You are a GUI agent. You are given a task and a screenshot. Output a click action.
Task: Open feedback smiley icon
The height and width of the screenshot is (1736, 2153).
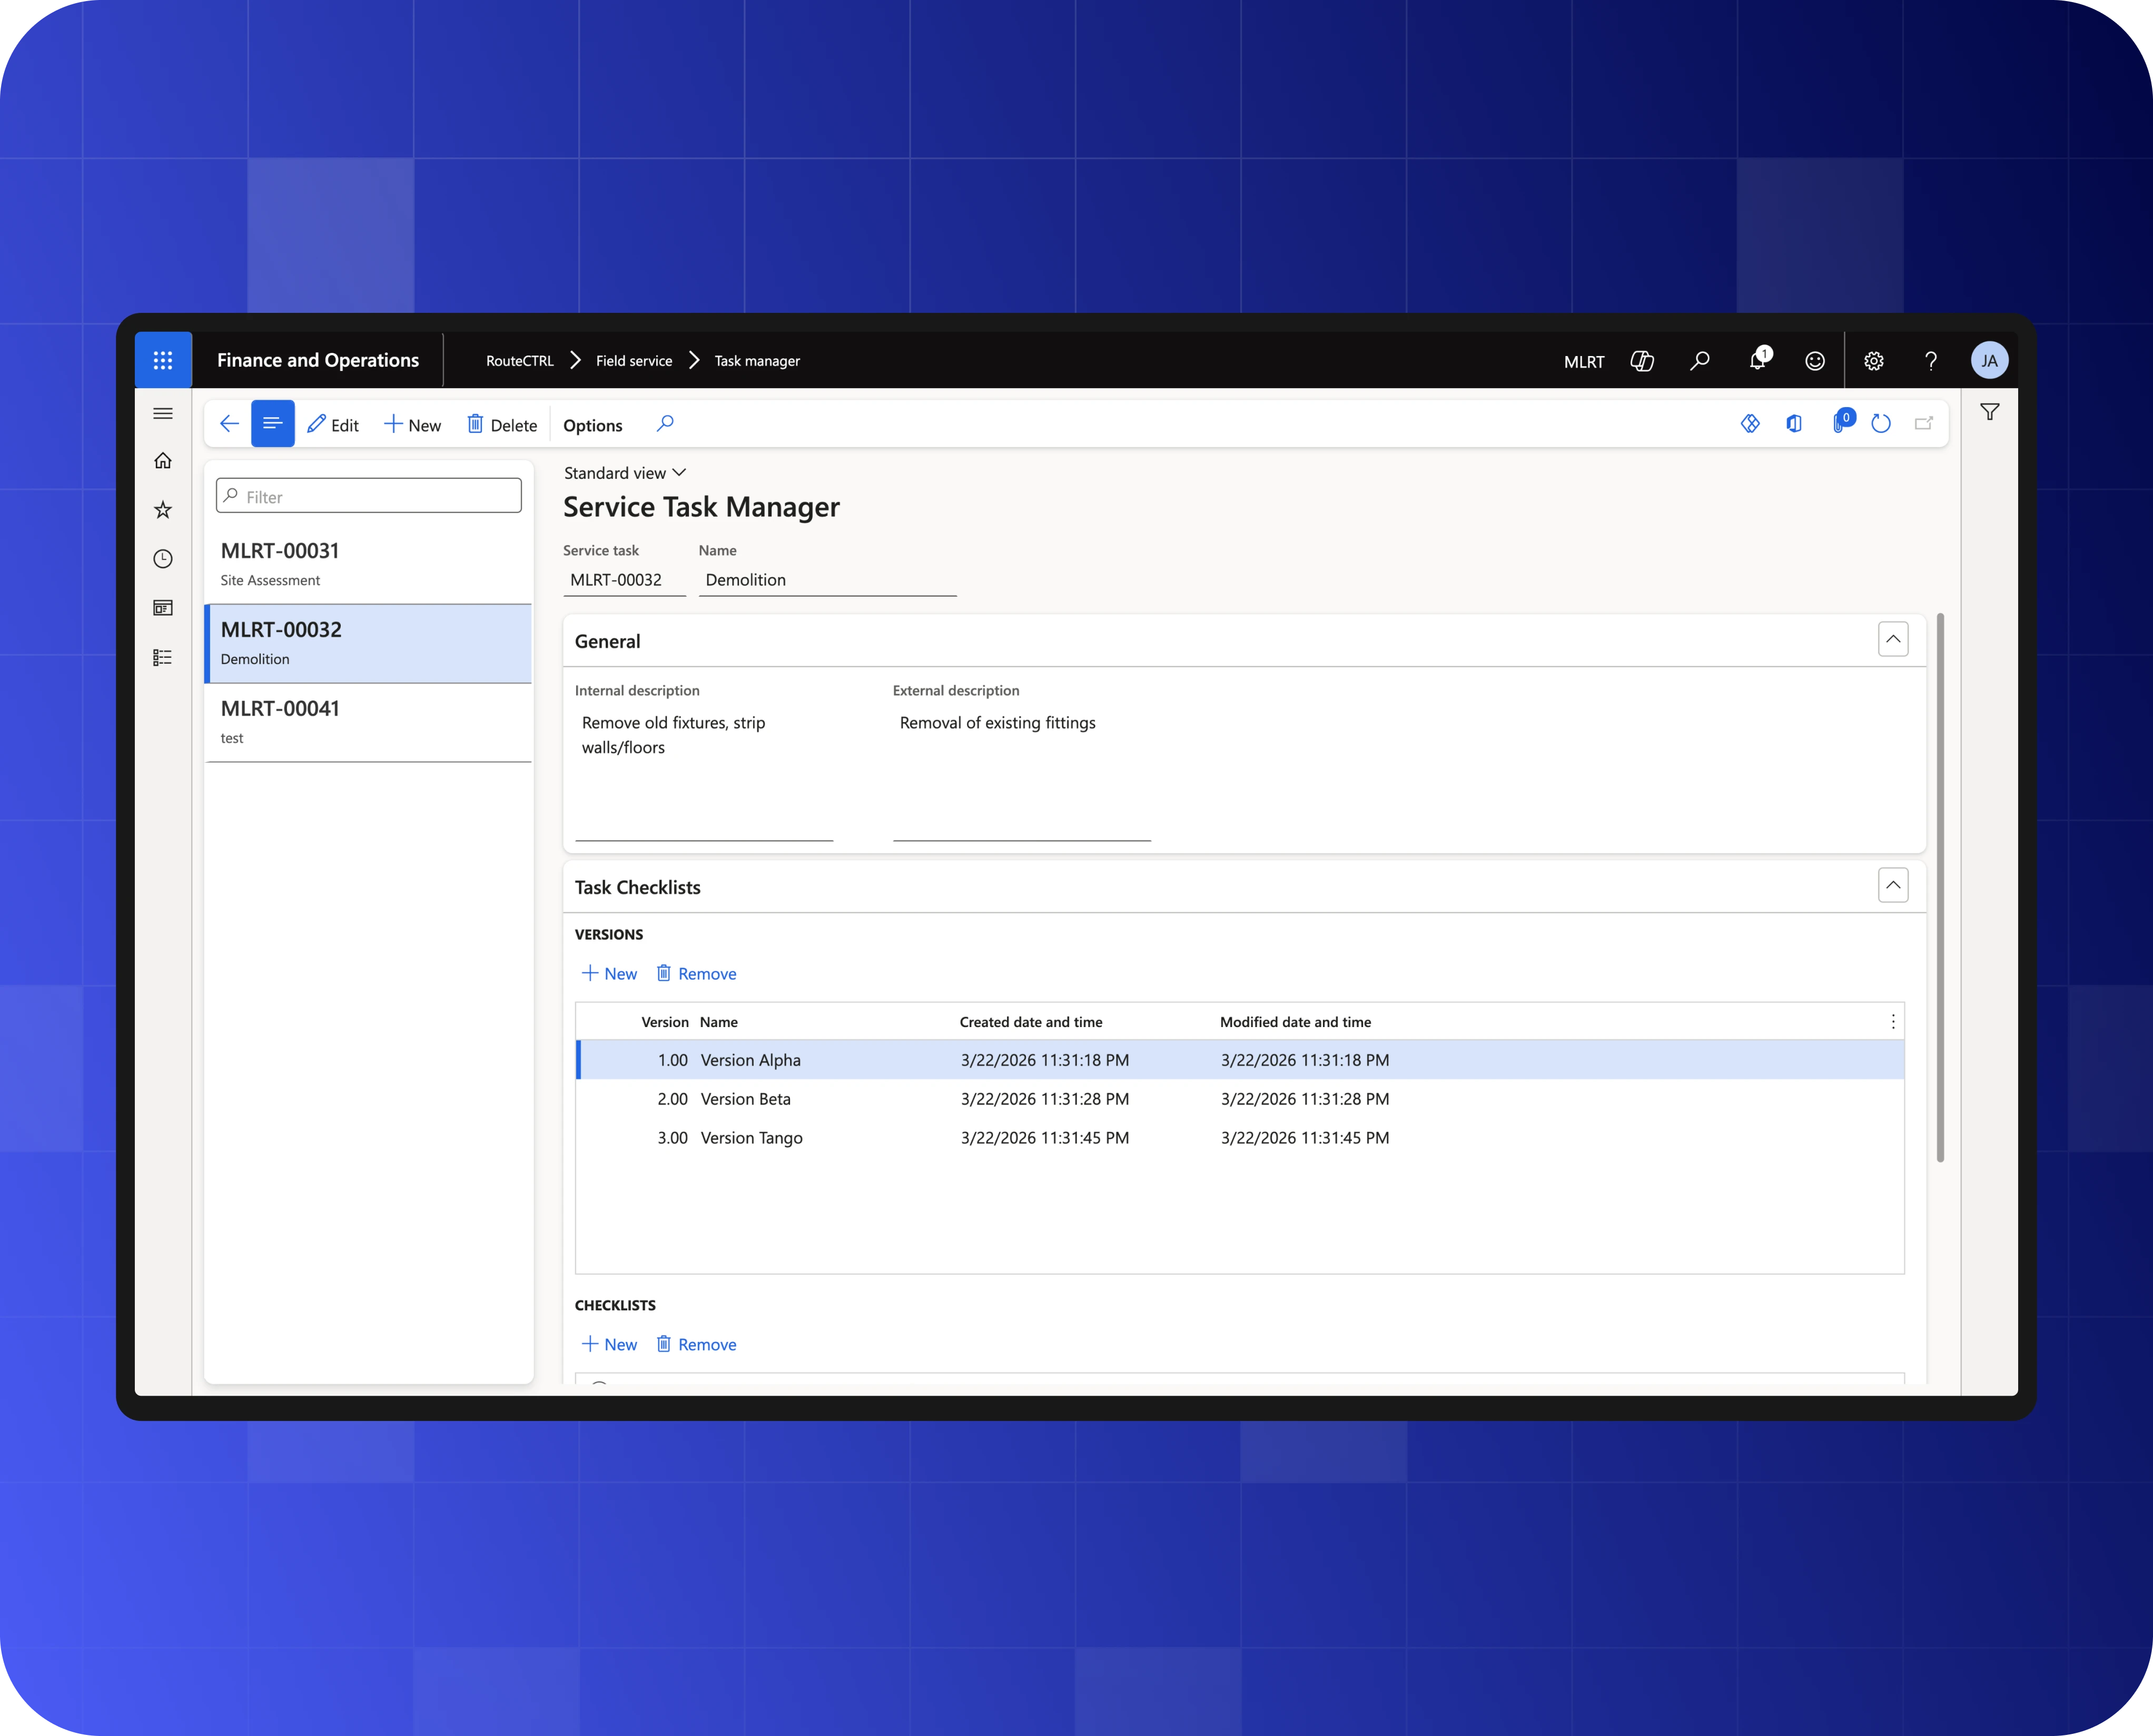(1815, 361)
